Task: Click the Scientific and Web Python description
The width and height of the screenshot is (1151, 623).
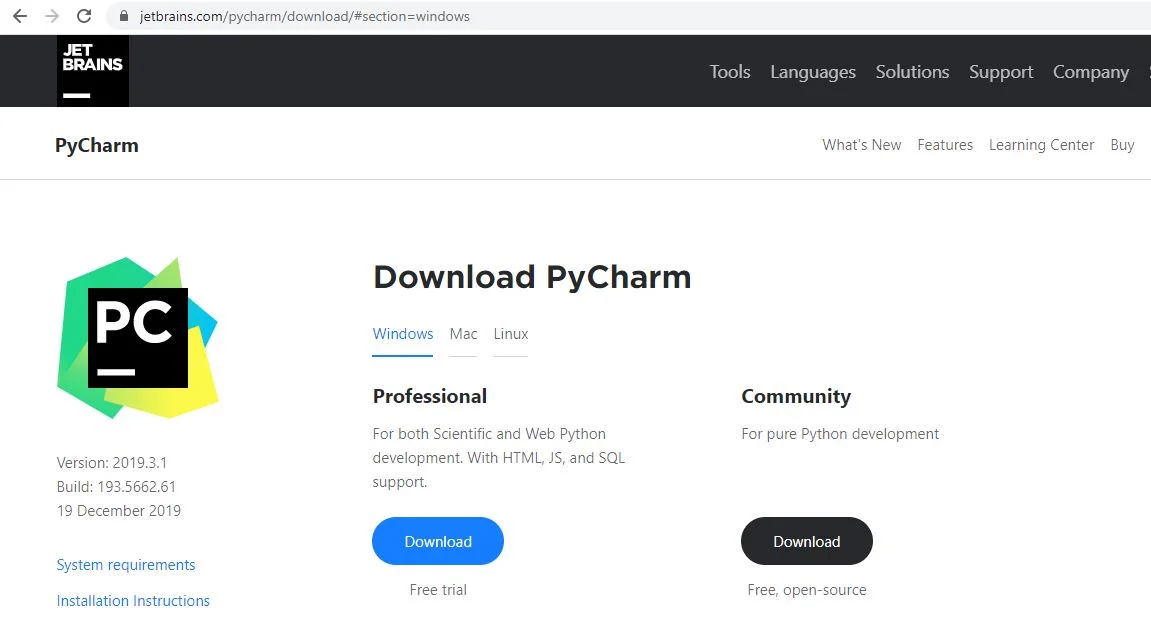Action: pyautogui.click(x=498, y=458)
